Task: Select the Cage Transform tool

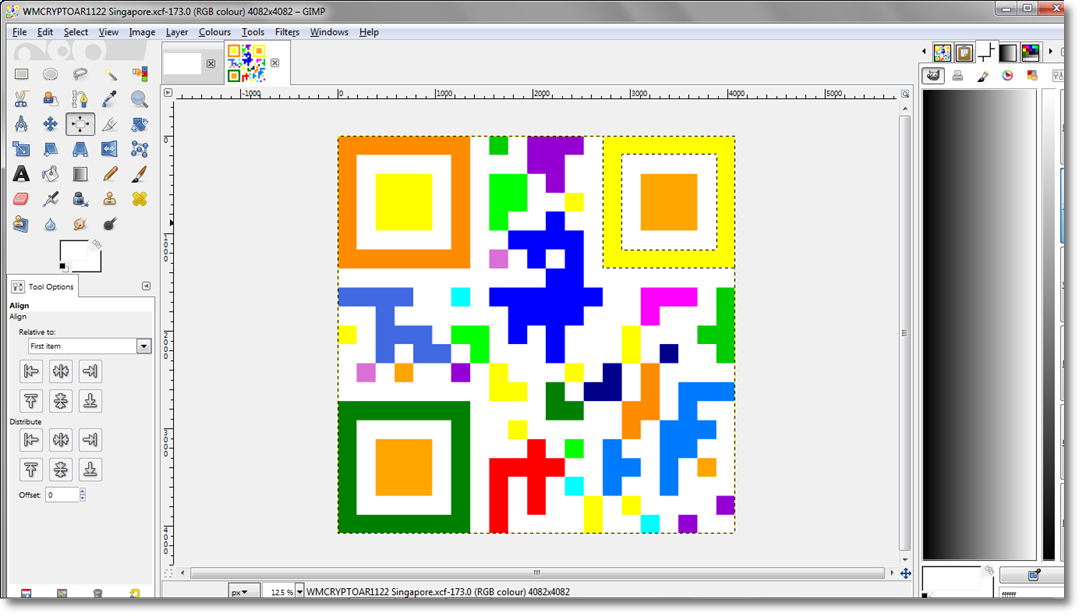Action: pyautogui.click(x=139, y=149)
